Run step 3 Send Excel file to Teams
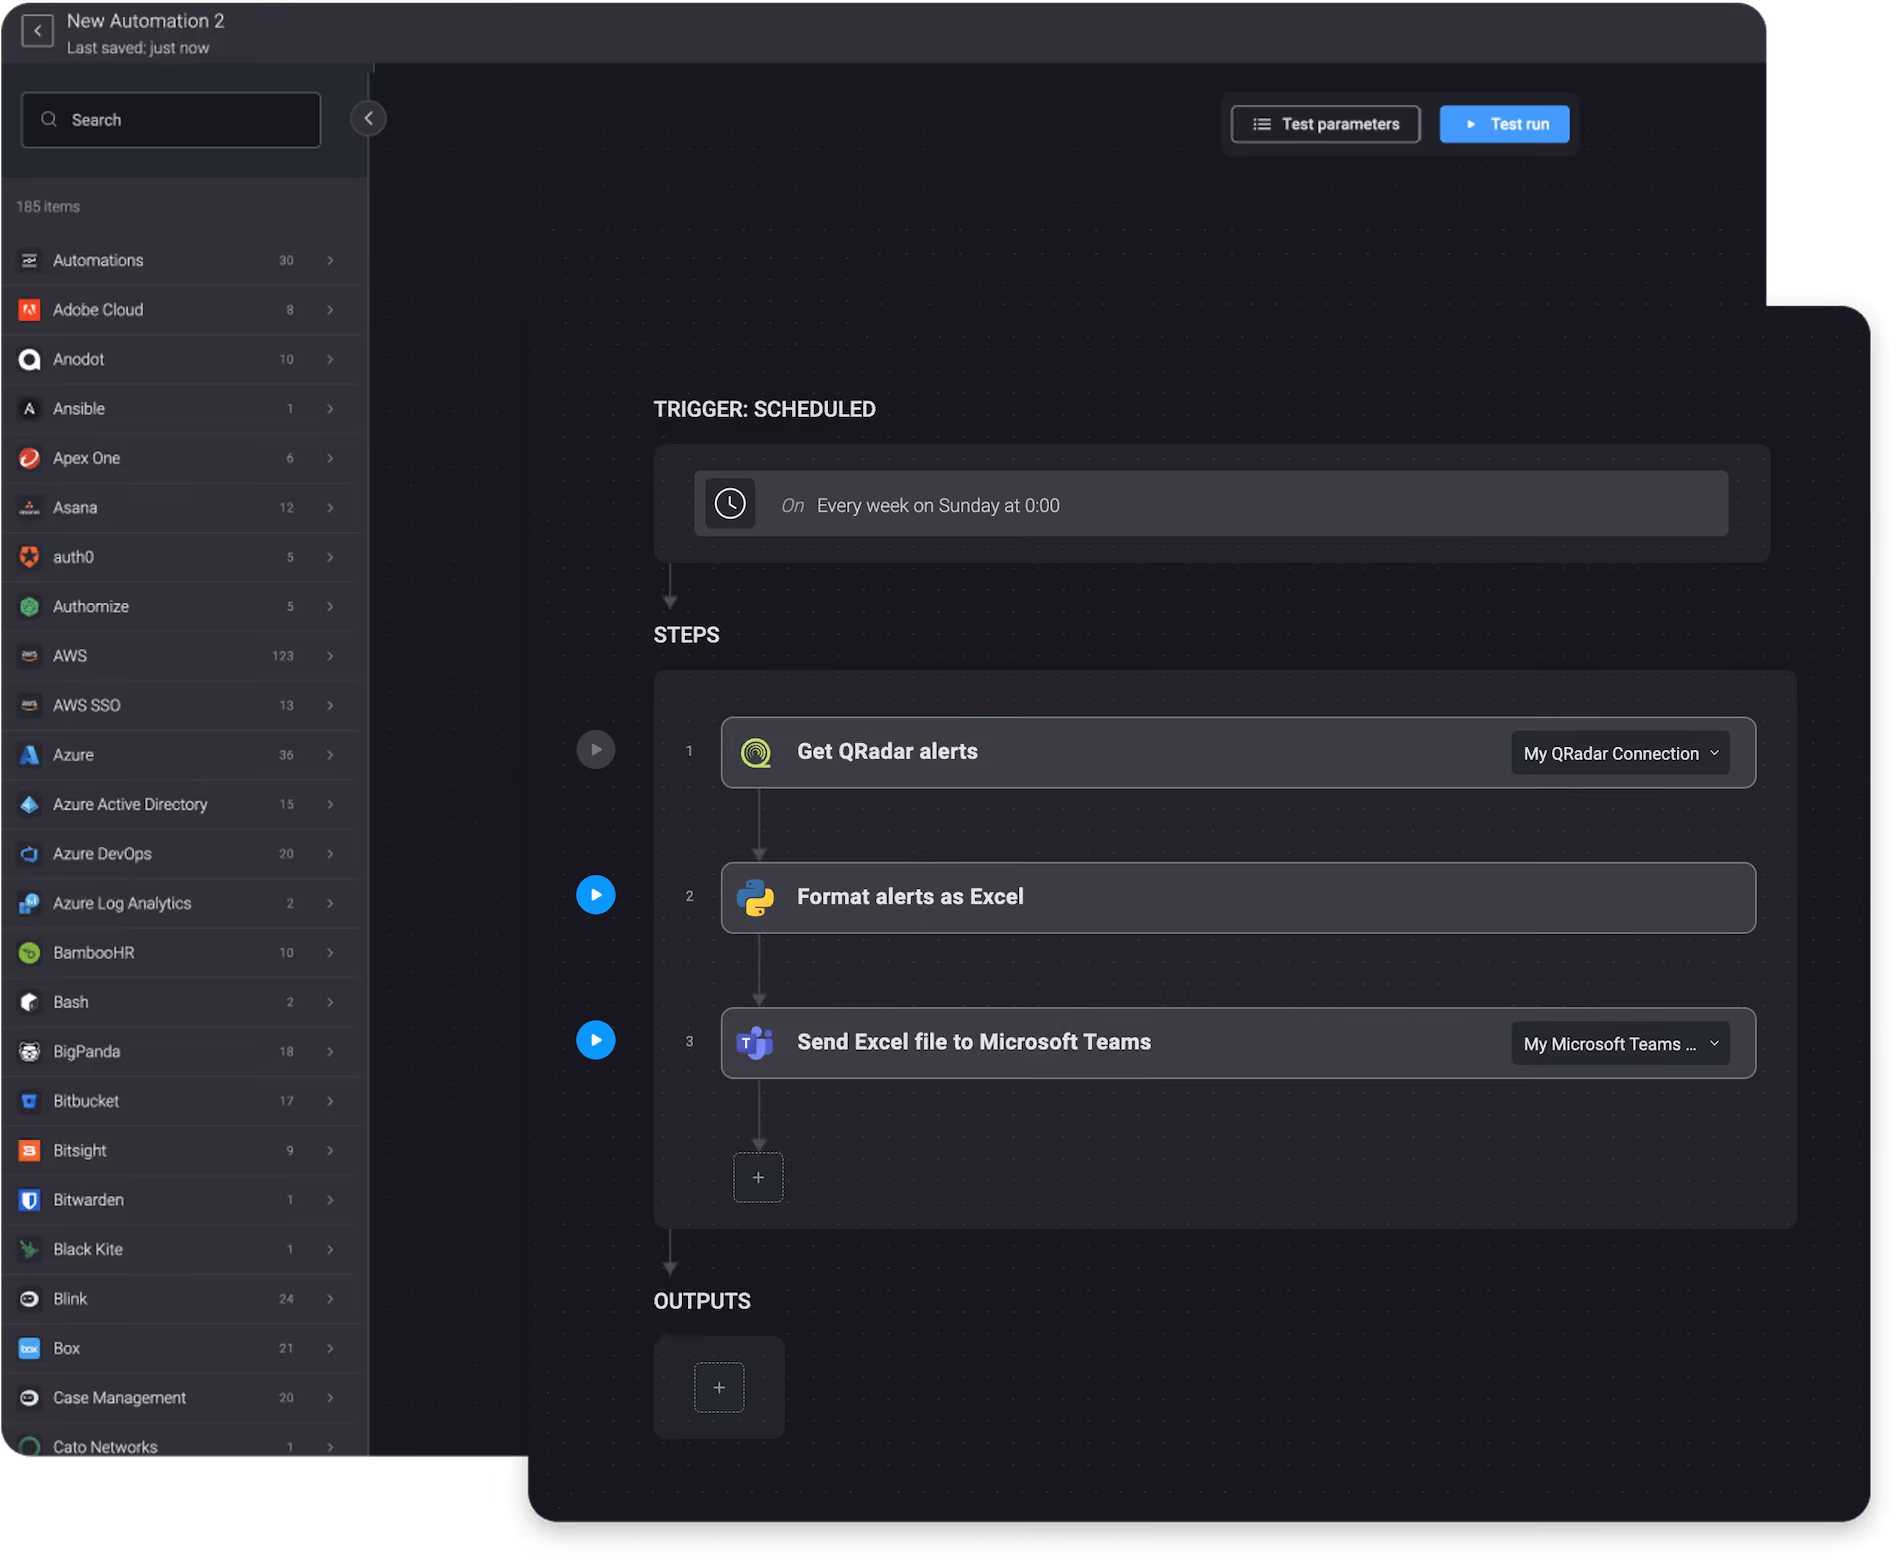The image size is (1900, 1560). 596,1040
